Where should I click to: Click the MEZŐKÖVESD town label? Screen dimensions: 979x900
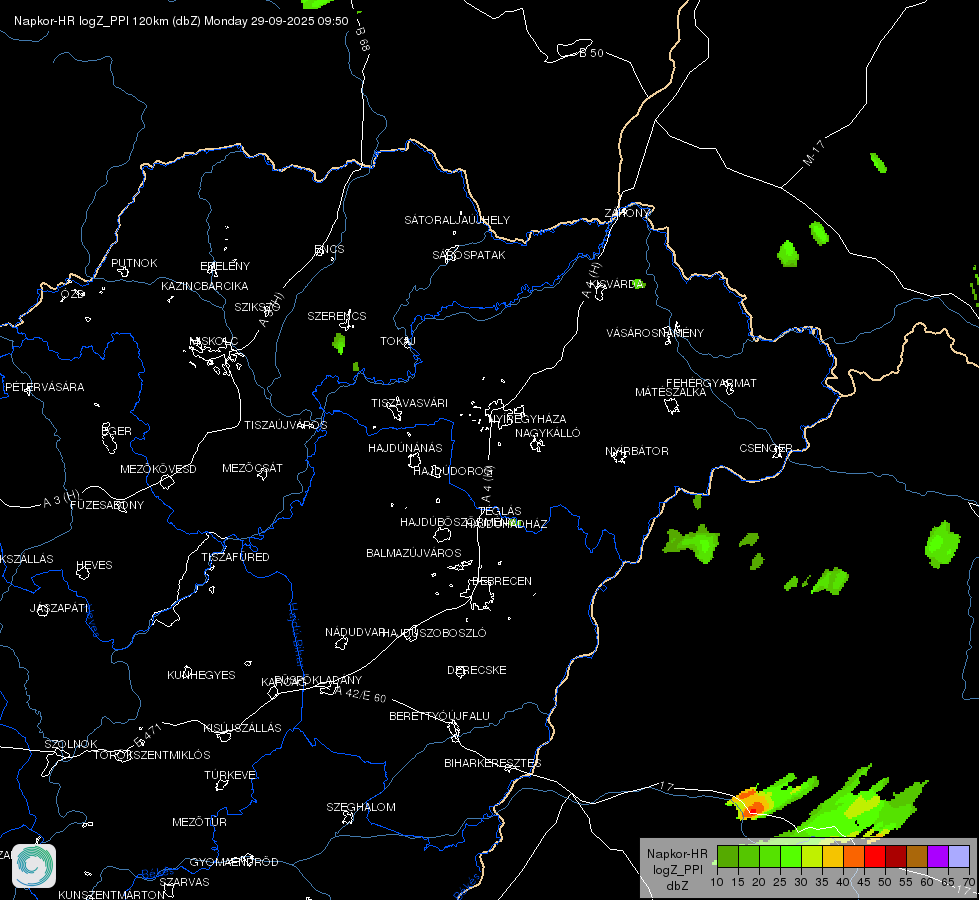[x=158, y=469]
